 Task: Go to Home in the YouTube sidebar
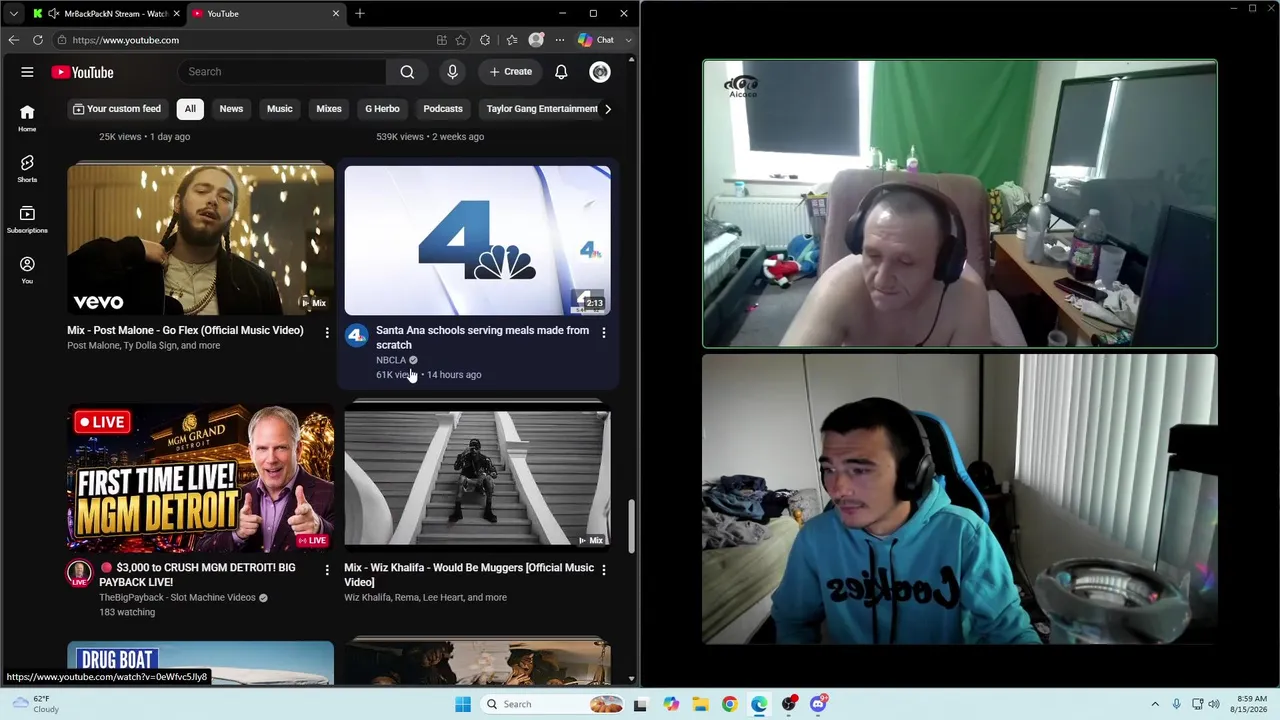(x=27, y=118)
